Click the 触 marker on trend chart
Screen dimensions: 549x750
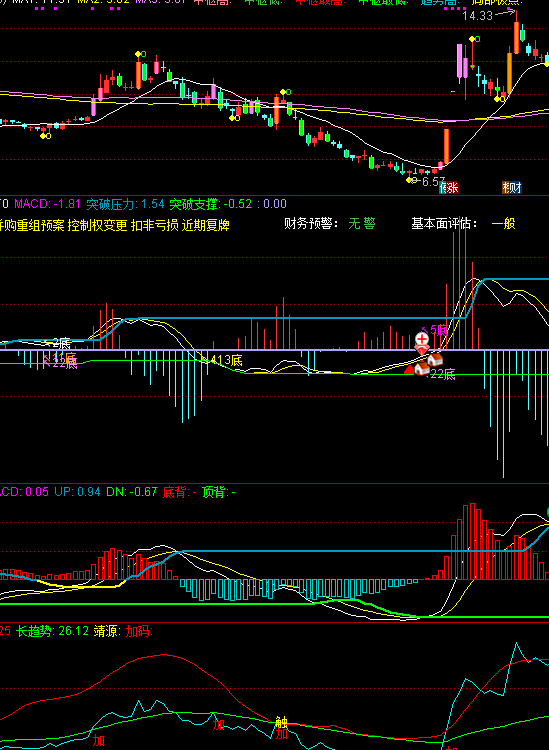coord(282,723)
